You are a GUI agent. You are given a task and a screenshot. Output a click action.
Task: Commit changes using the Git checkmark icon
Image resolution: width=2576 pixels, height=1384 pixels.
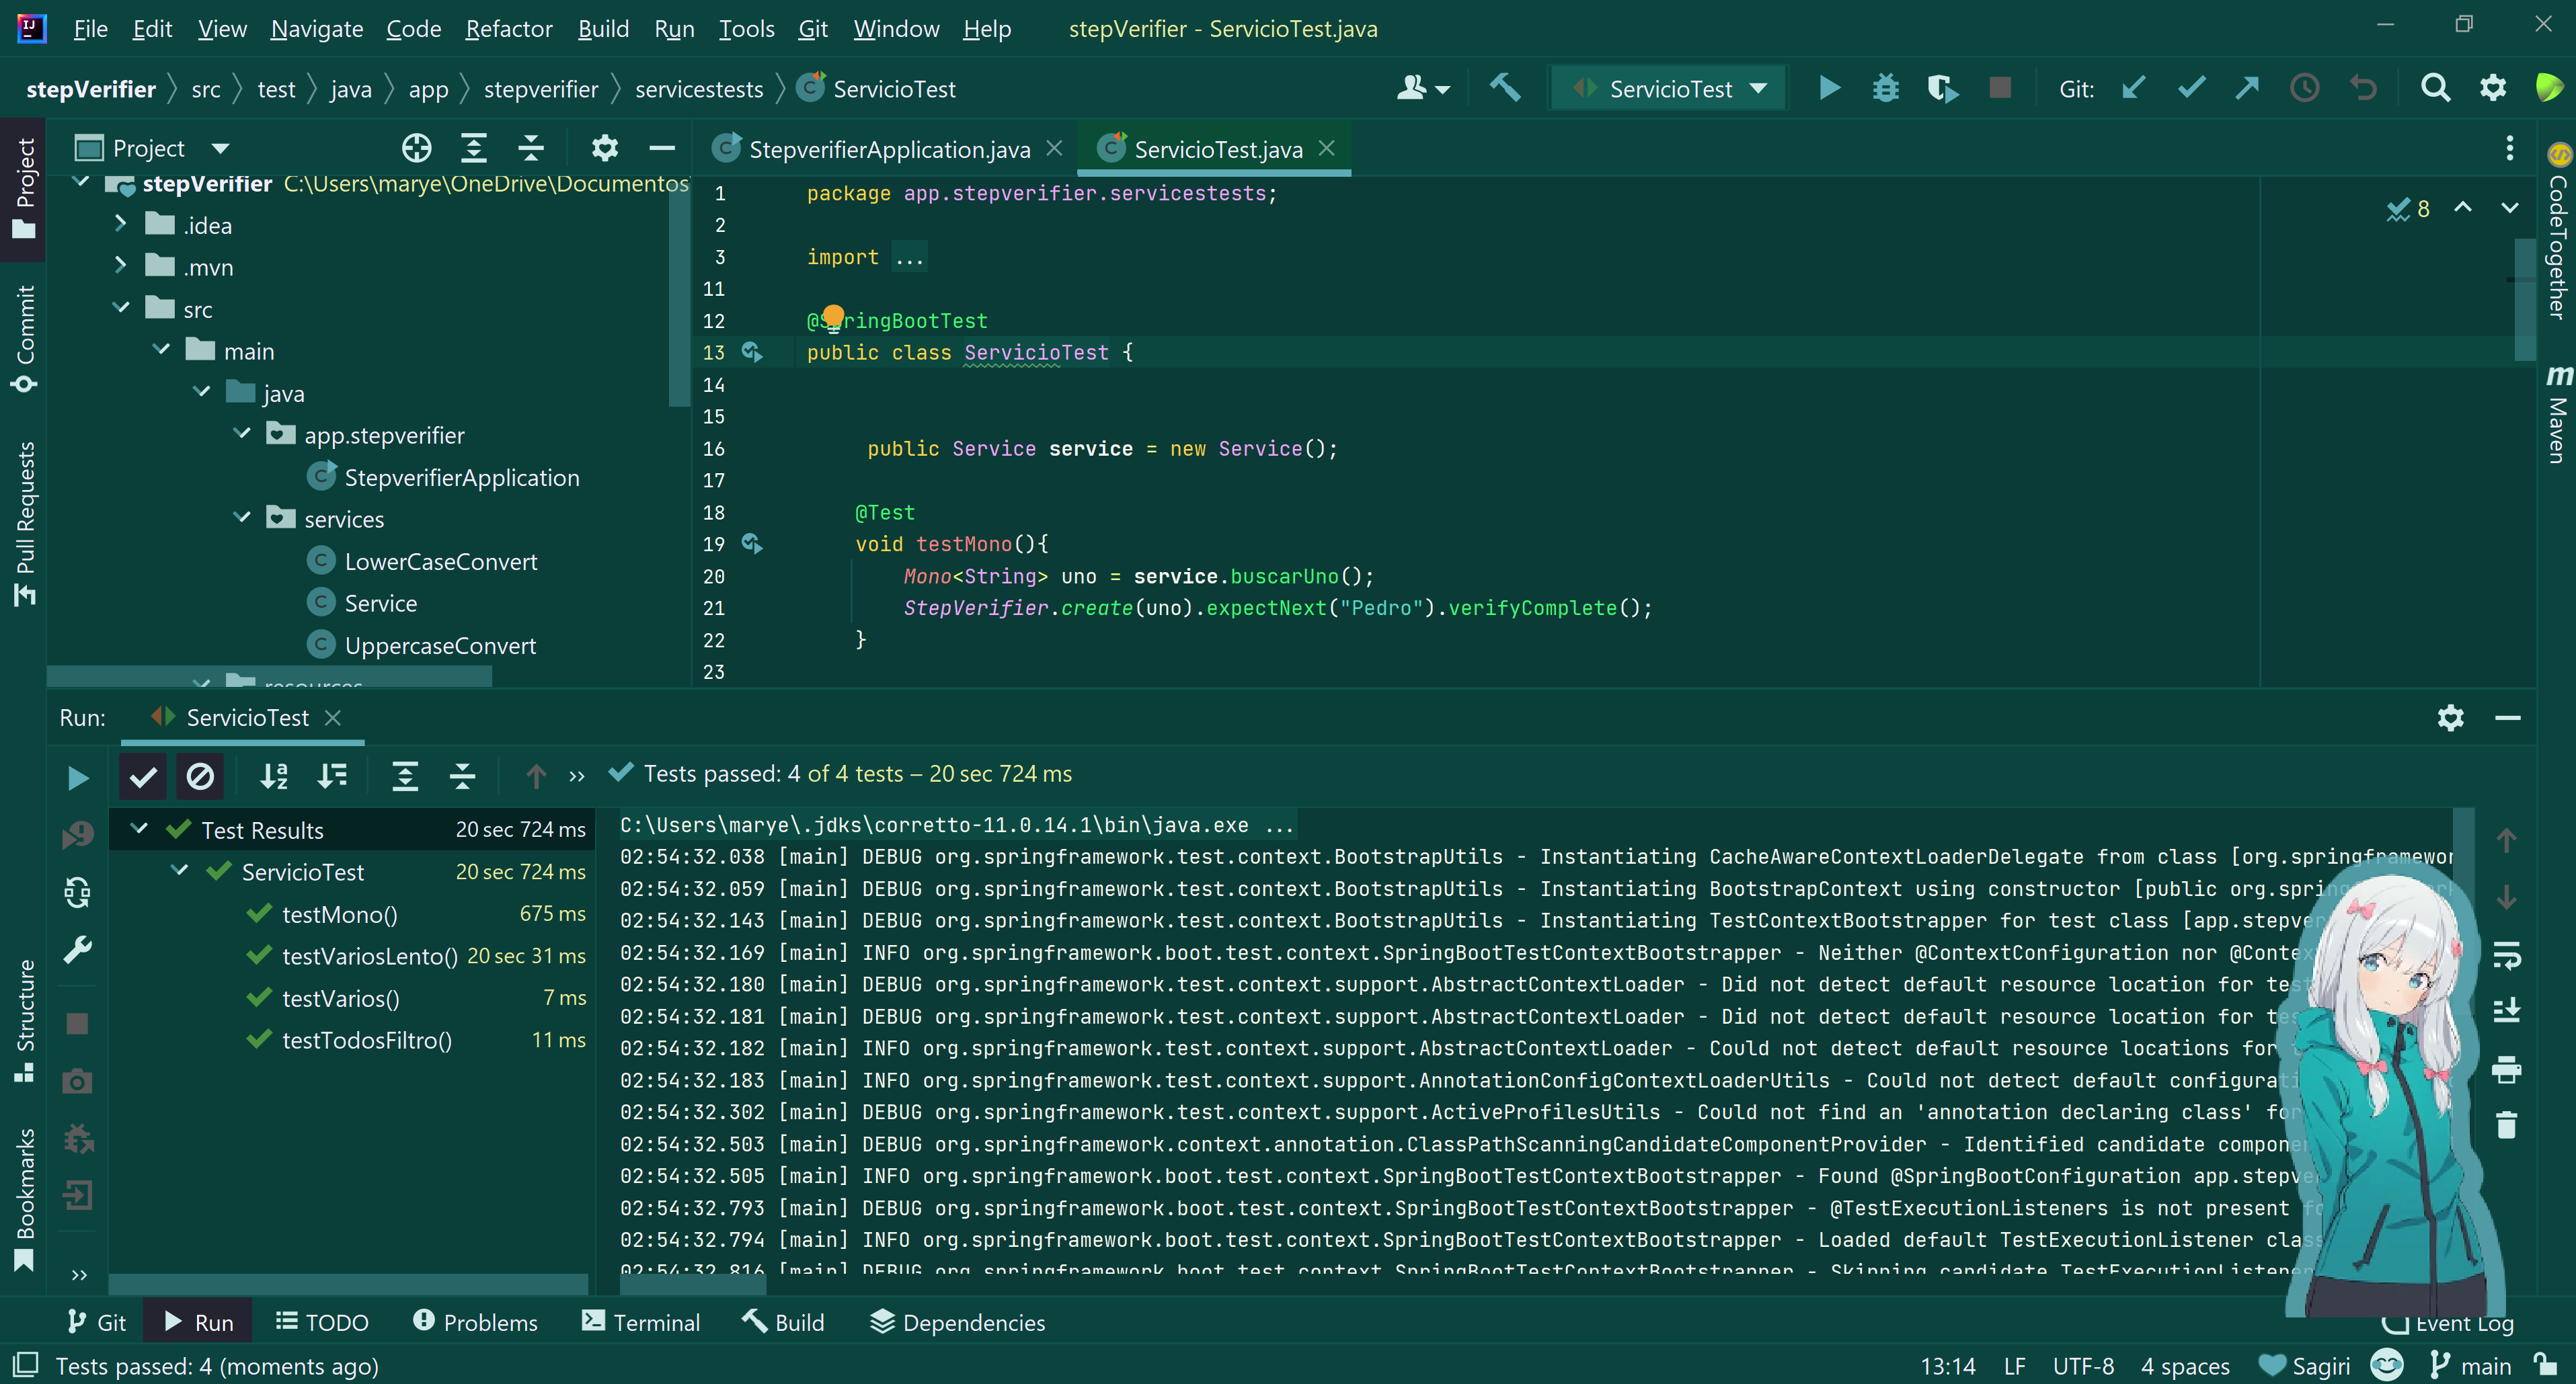tap(2191, 88)
